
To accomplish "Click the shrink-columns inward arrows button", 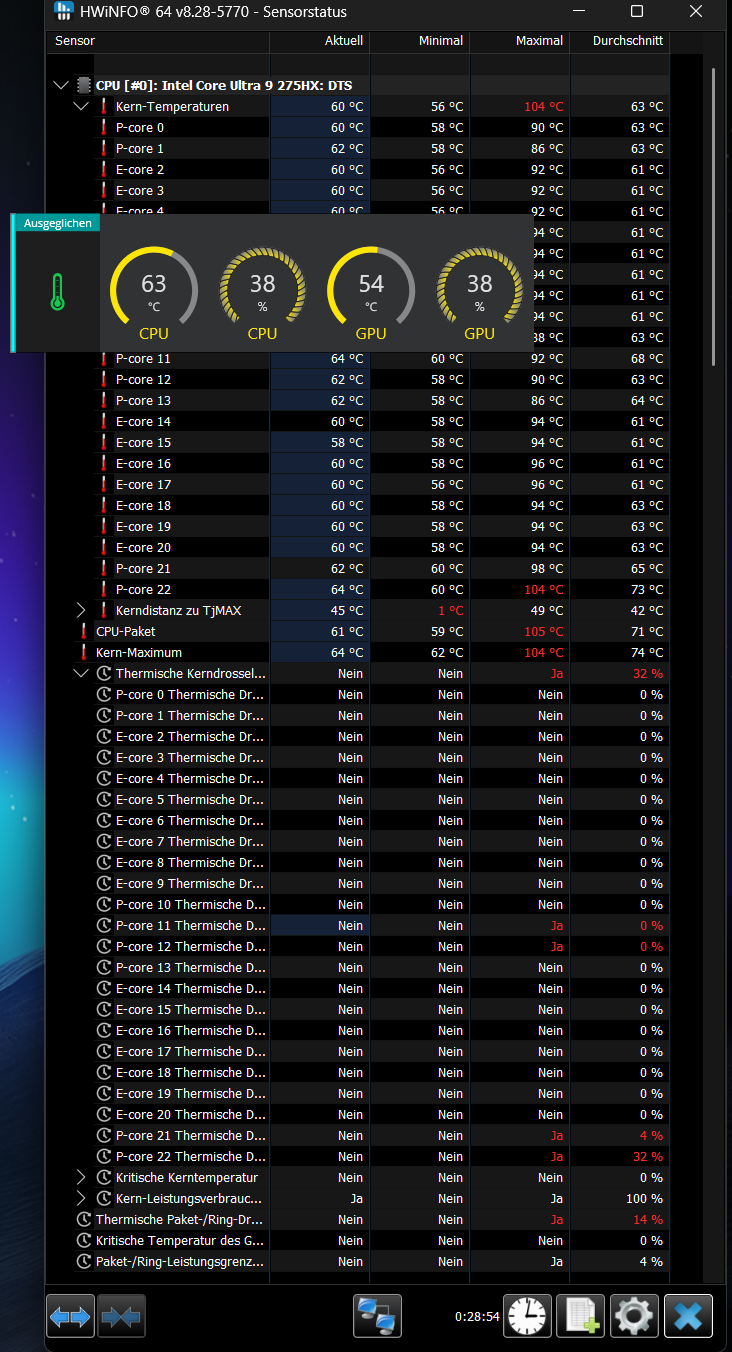I will click(x=122, y=1316).
